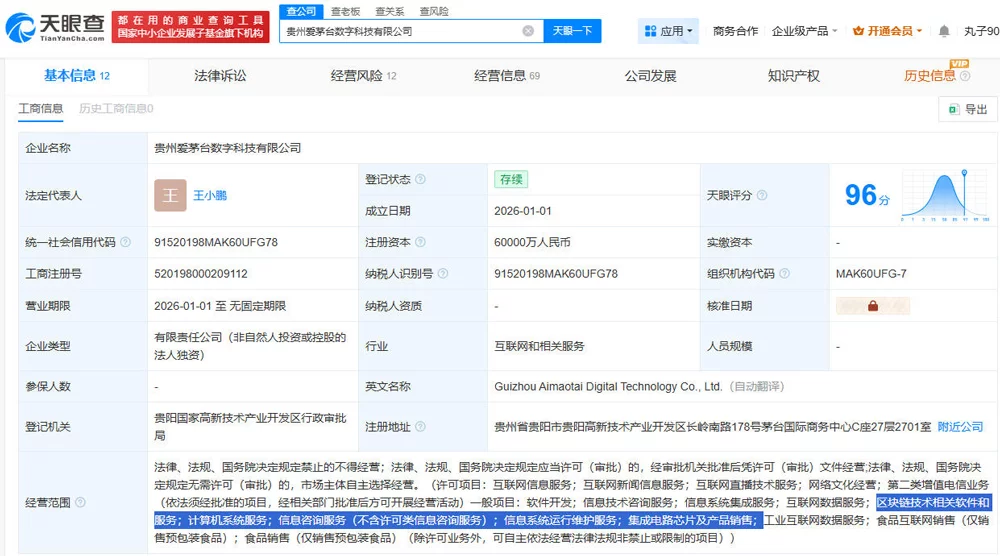Click the red promotional banner

191,27
